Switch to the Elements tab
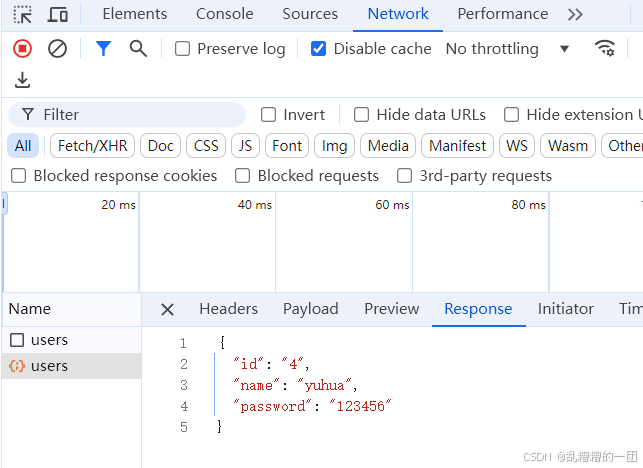 (135, 14)
